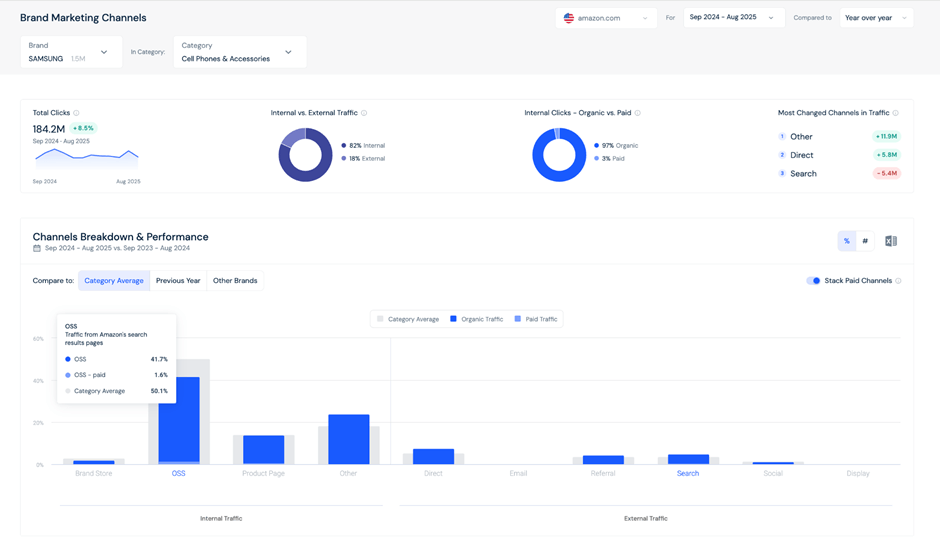Click the Stack Paid Channels info icon
Screen dimensions: 940x544
[898, 281]
